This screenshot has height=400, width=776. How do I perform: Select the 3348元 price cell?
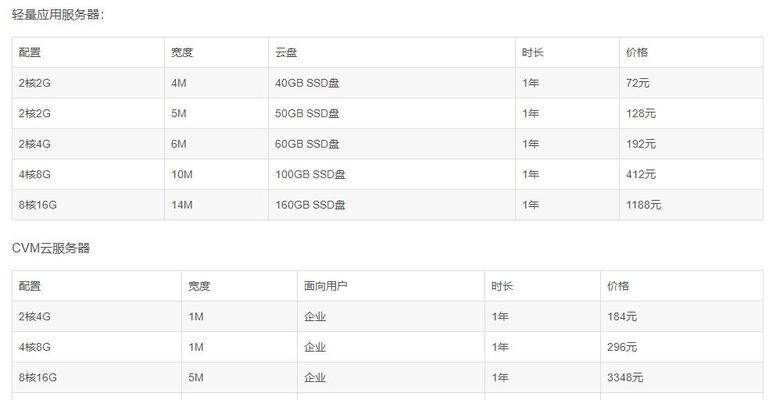point(625,378)
